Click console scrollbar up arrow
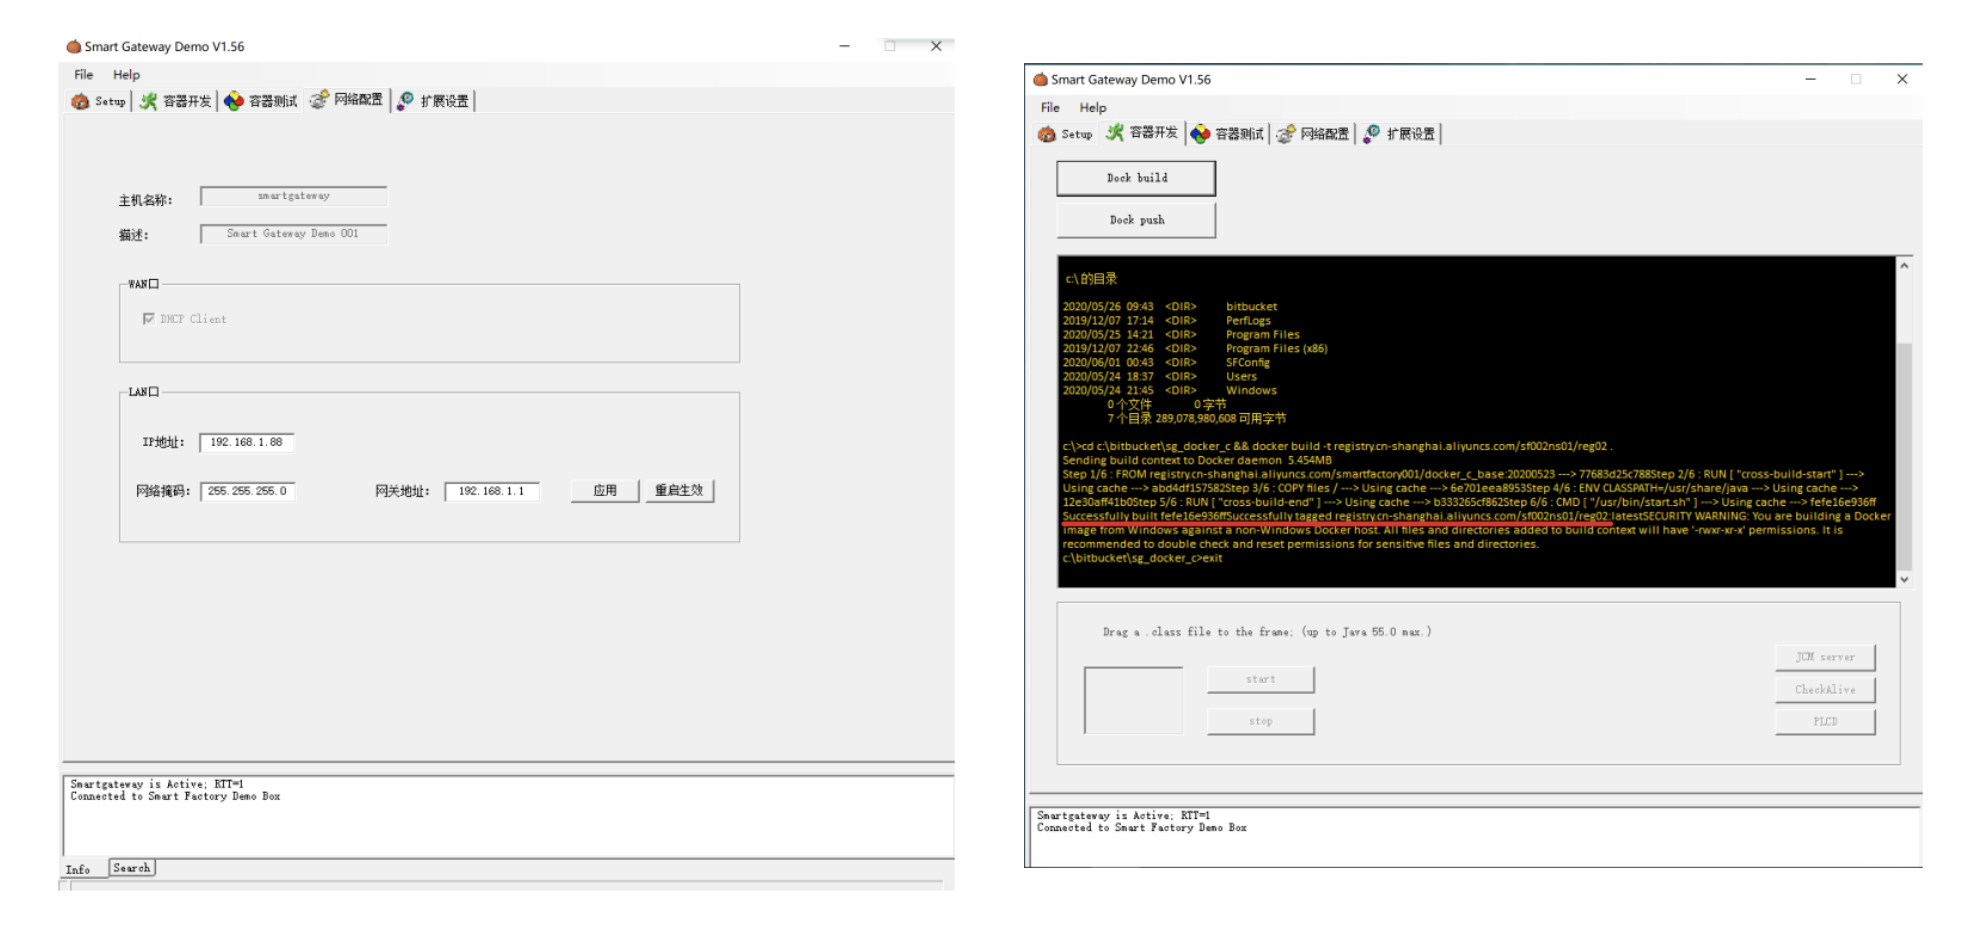 (1904, 266)
